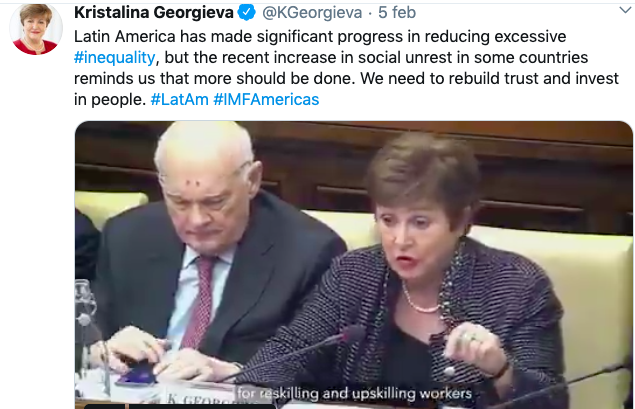Follow the #IMFAmericas hashtag link
Screen dimensions: 635x409
tap(266, 100)
